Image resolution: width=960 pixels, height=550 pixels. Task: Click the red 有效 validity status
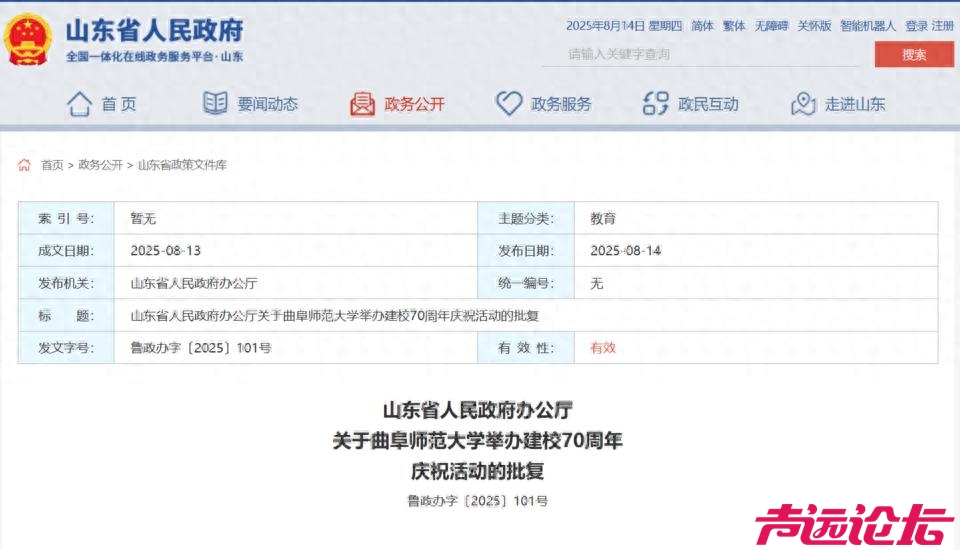[603, 348]
